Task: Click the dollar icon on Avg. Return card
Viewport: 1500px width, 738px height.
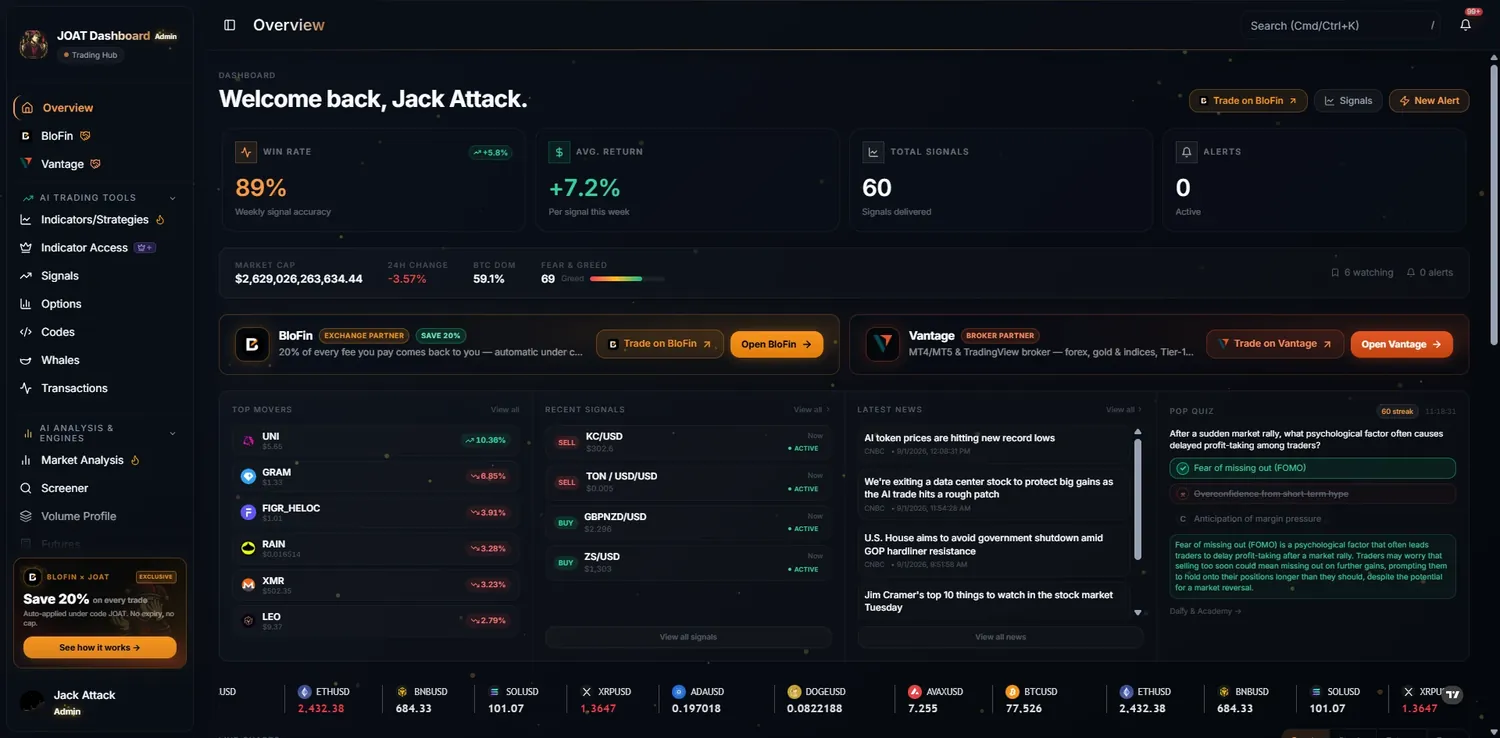Action: click(559, 152)
